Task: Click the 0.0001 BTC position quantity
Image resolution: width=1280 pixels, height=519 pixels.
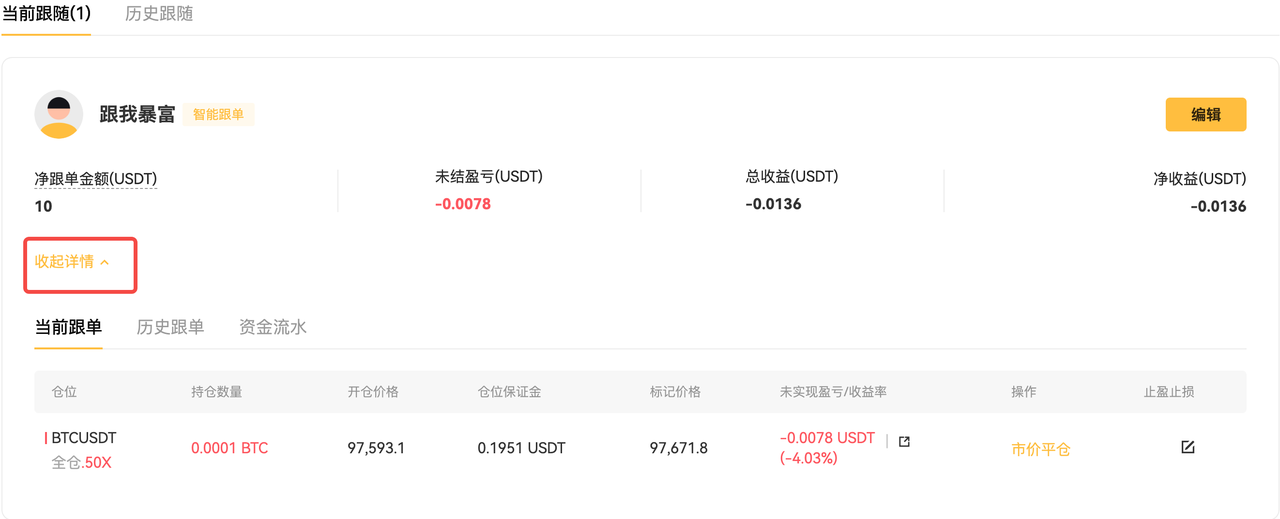Action: click(x=229, y=448)
